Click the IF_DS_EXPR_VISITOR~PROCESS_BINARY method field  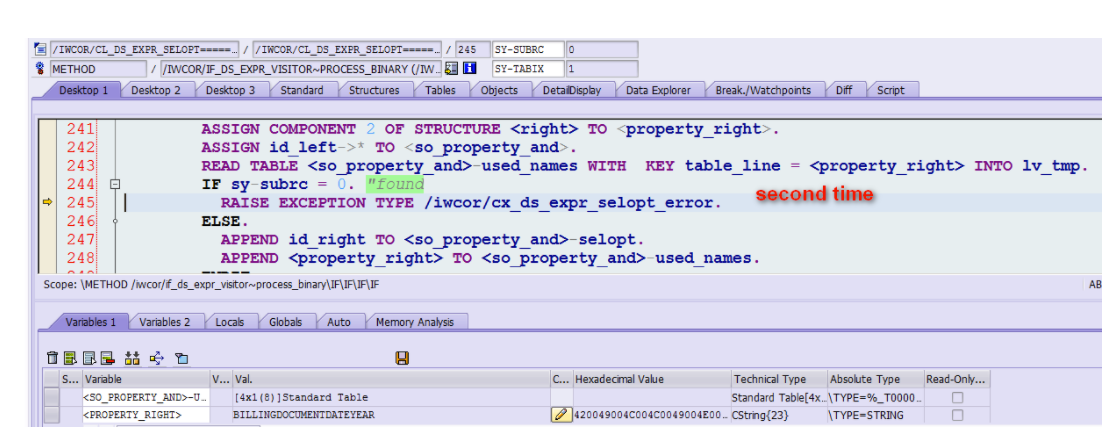coord(301,69)
